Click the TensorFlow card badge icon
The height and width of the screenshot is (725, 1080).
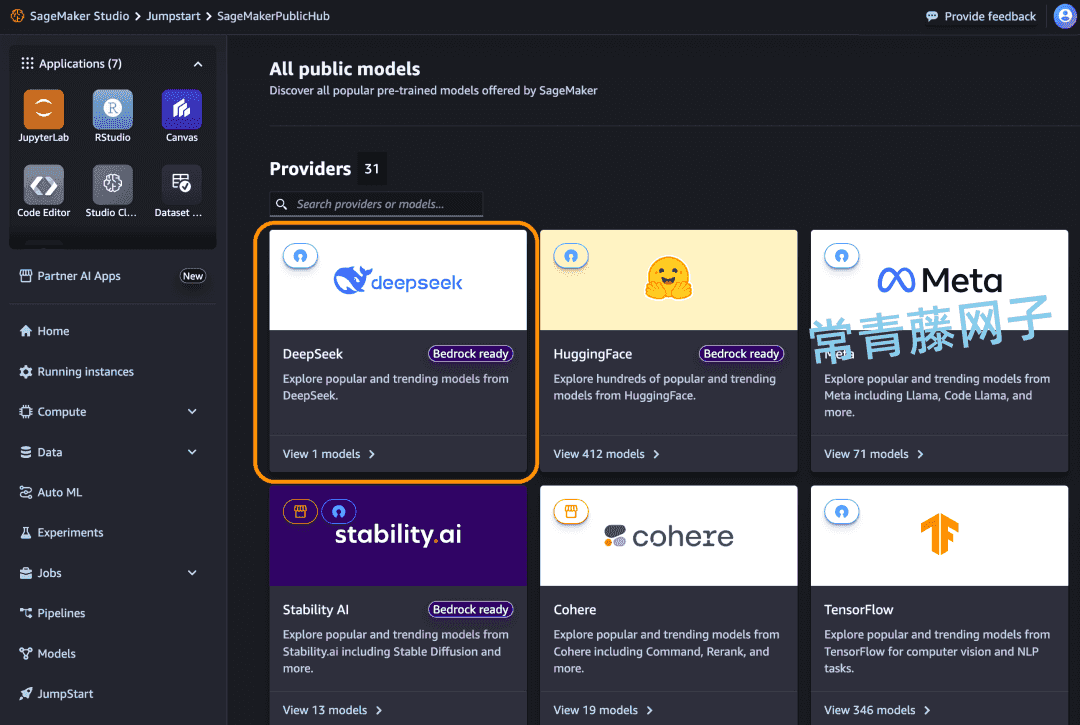(x=842, y=512)
